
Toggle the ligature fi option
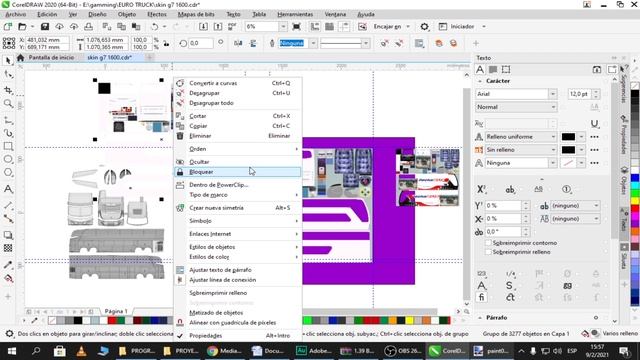(481, 297)
